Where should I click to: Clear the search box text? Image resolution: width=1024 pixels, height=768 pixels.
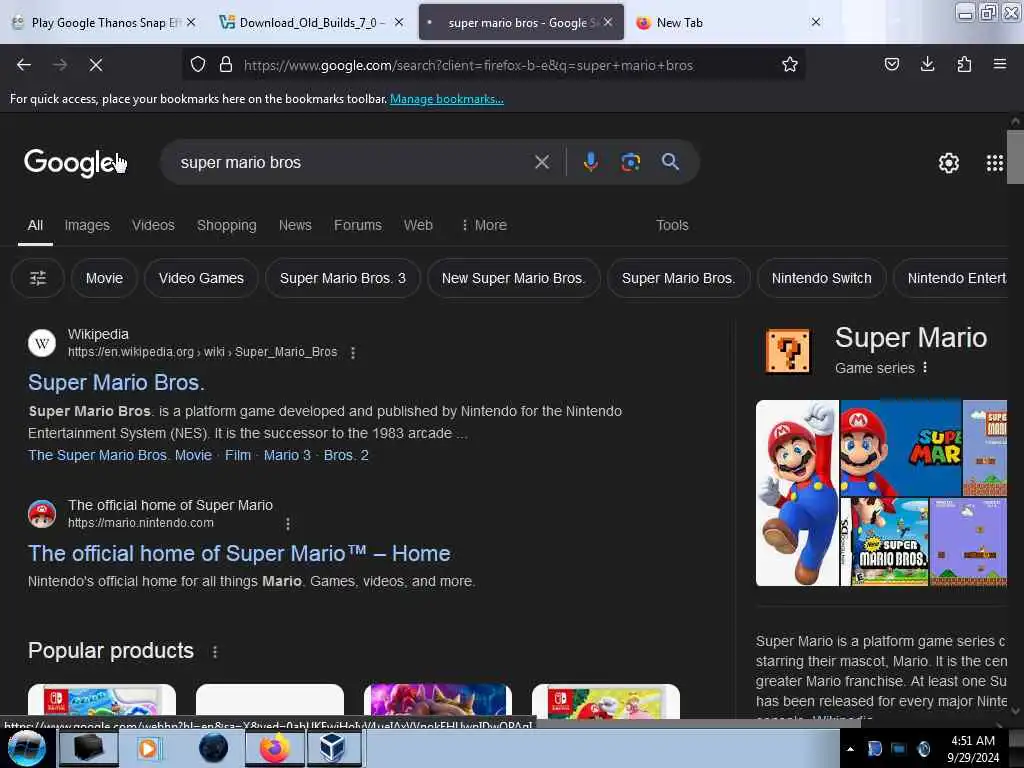click(542, 162)
